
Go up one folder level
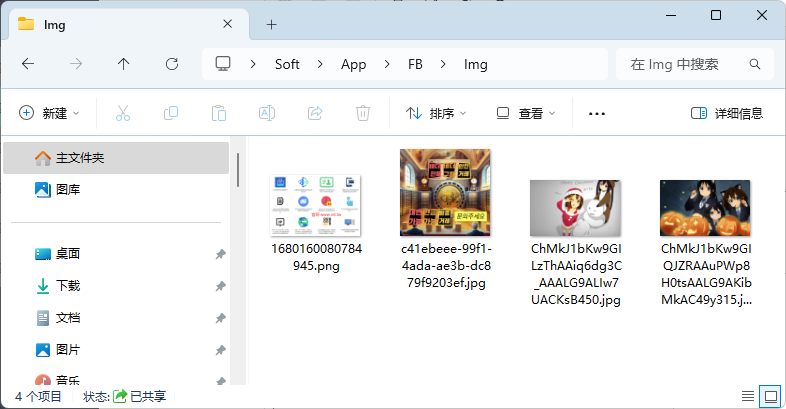point(123,64)
